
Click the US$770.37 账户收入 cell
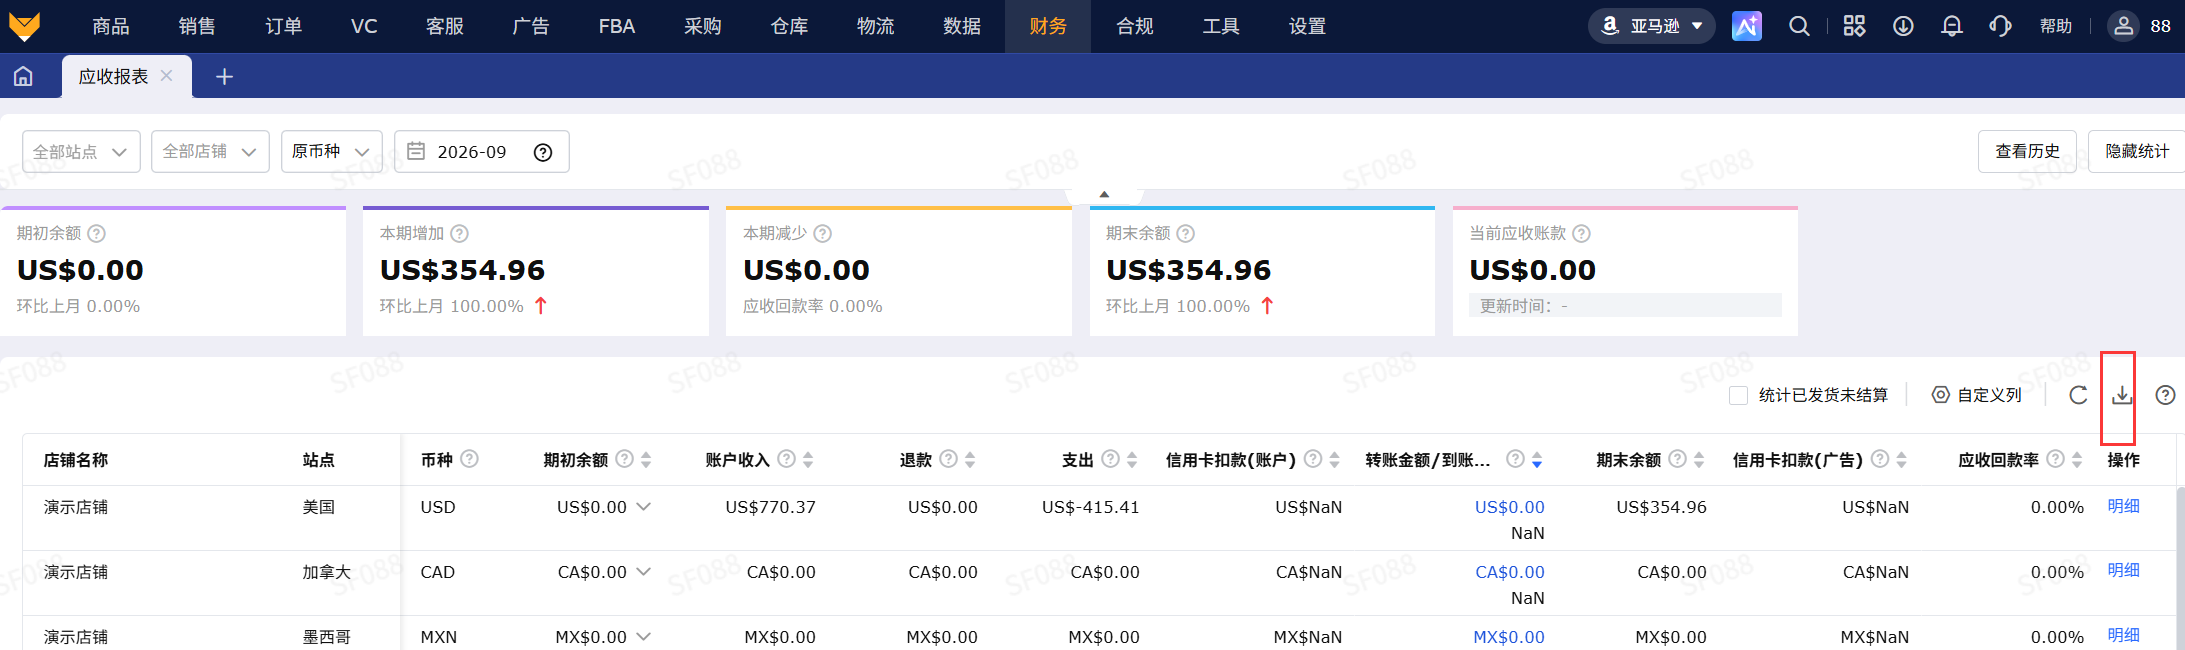770,507
